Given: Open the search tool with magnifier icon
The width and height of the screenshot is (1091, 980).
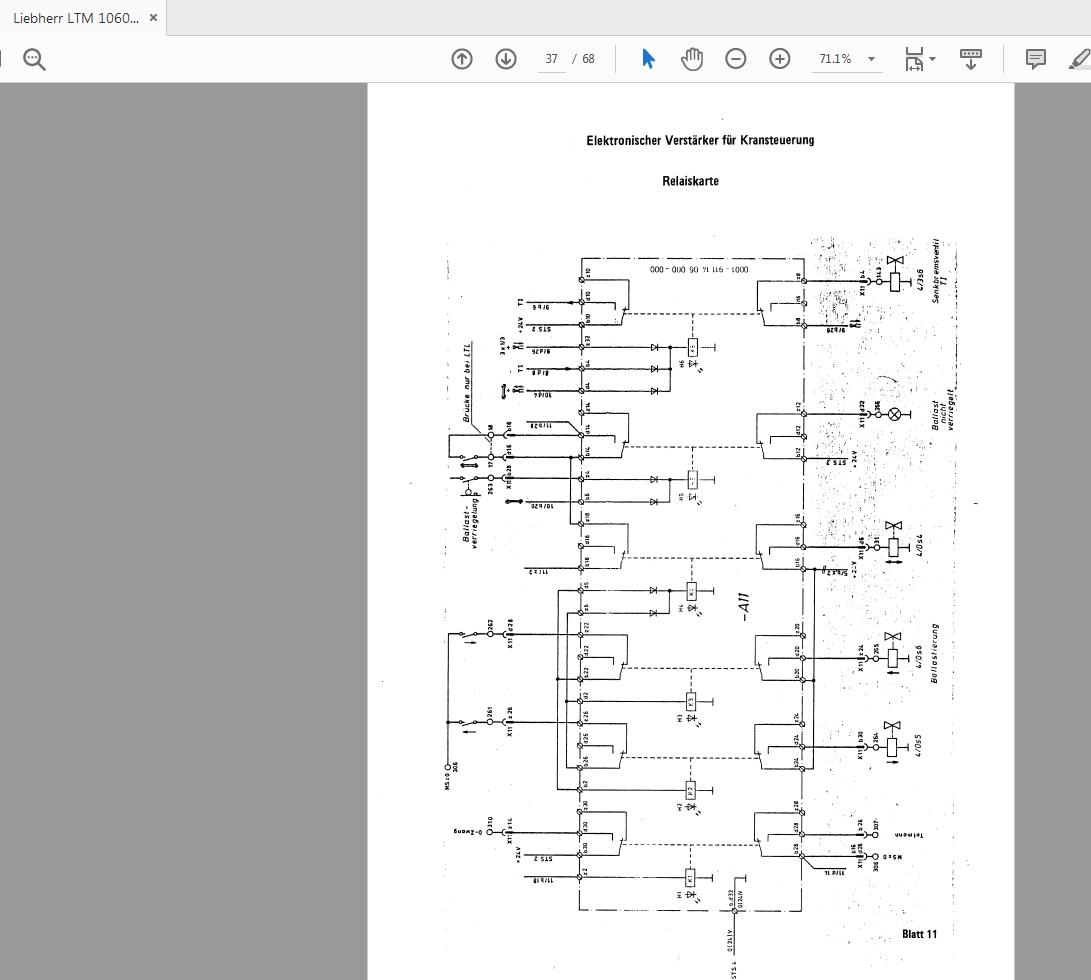Looking at the screenshot, I should click(34, 59).
